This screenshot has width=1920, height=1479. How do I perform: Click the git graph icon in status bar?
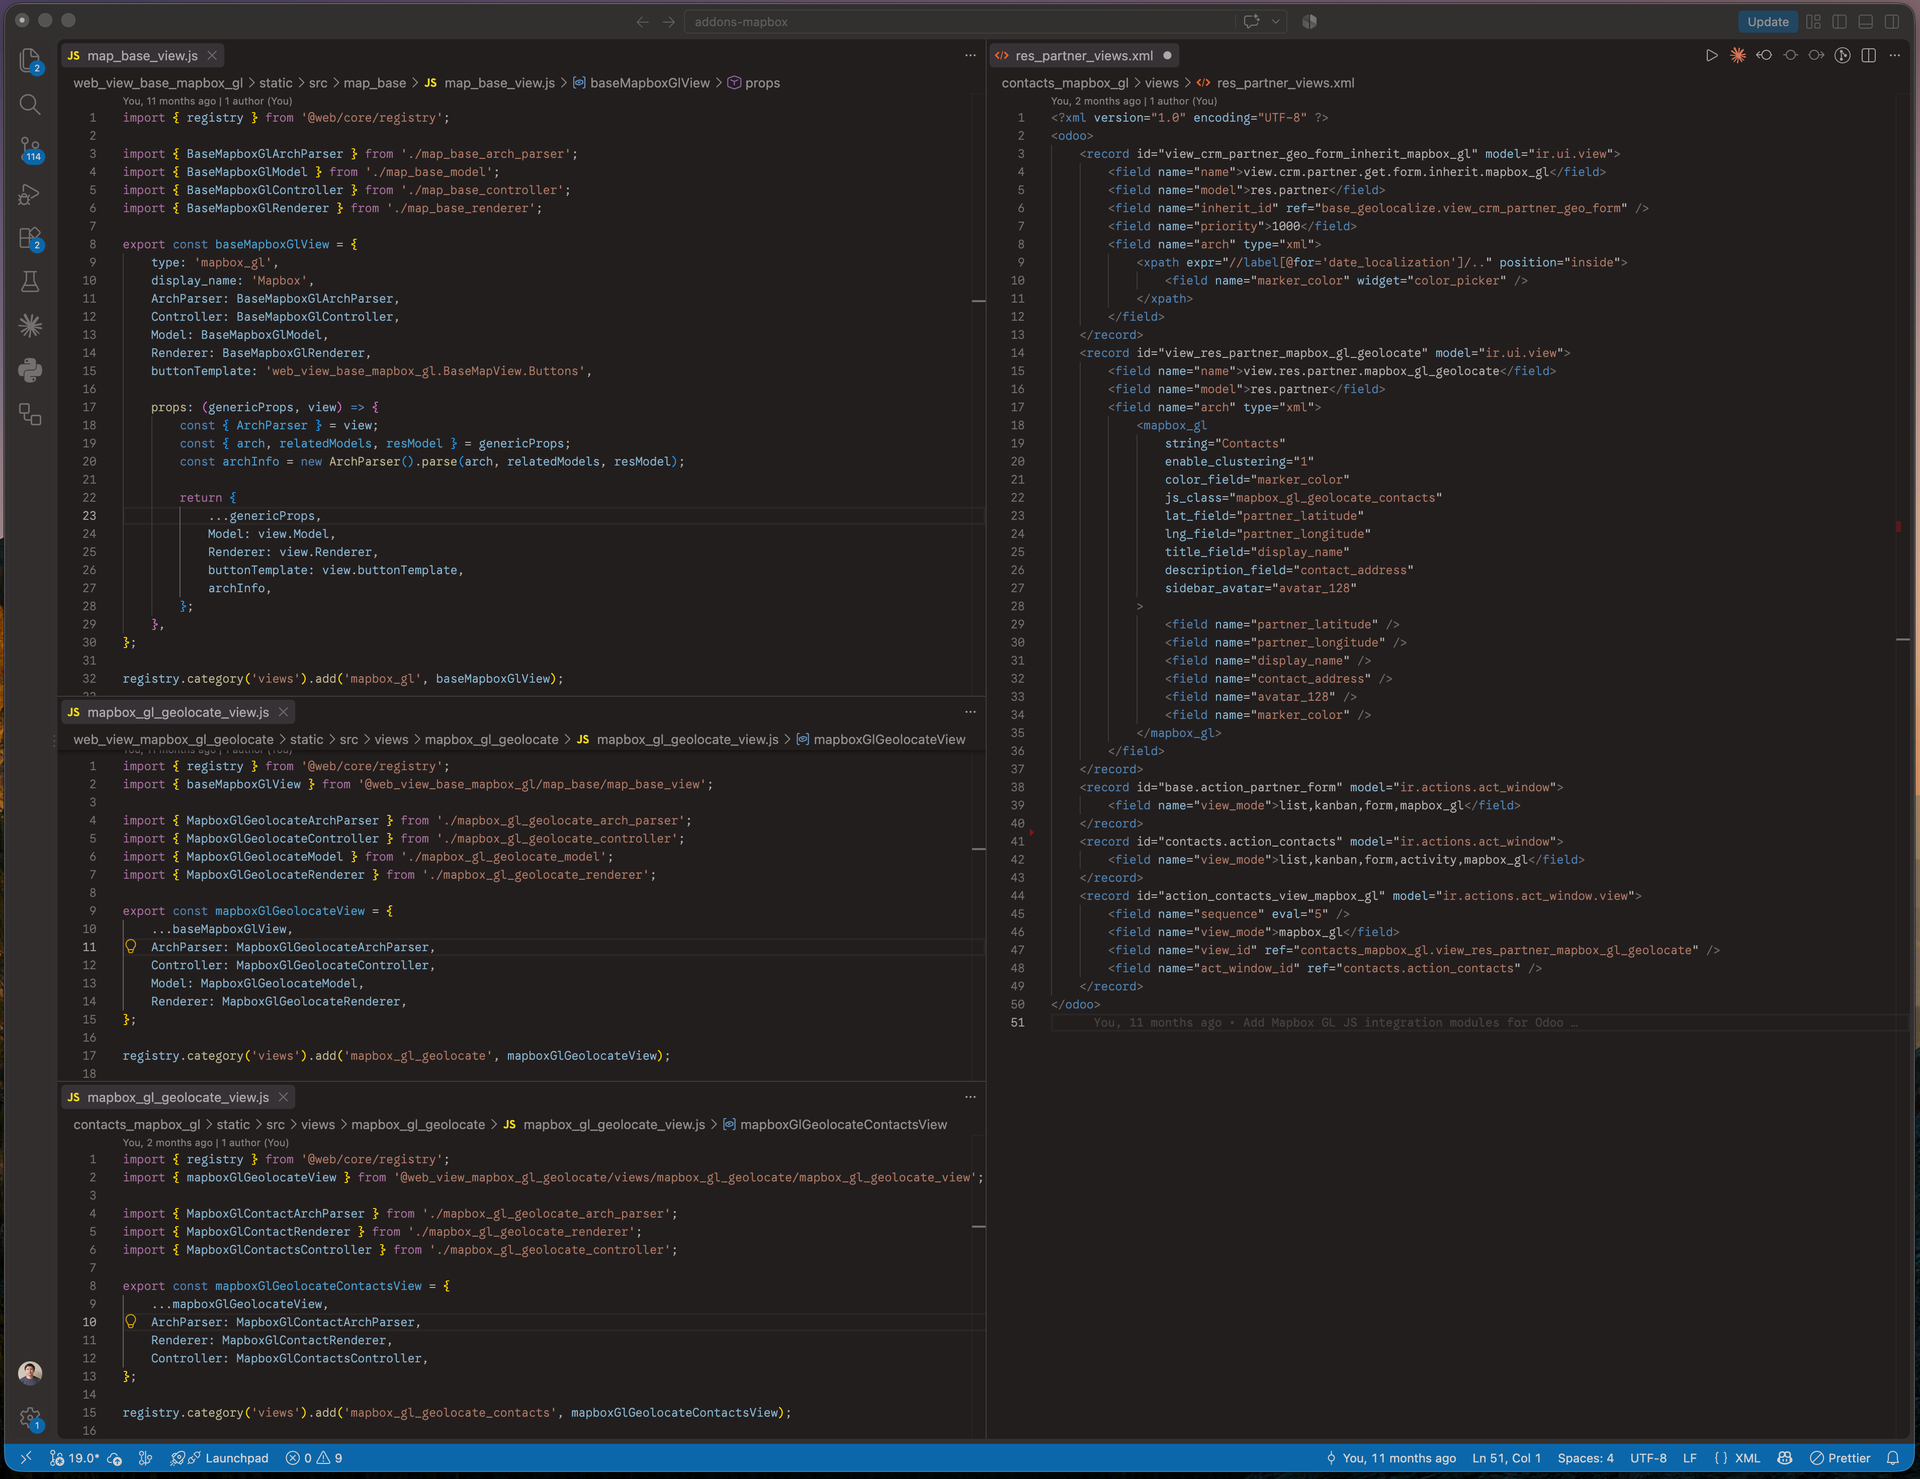click(x=145, y=1458)
